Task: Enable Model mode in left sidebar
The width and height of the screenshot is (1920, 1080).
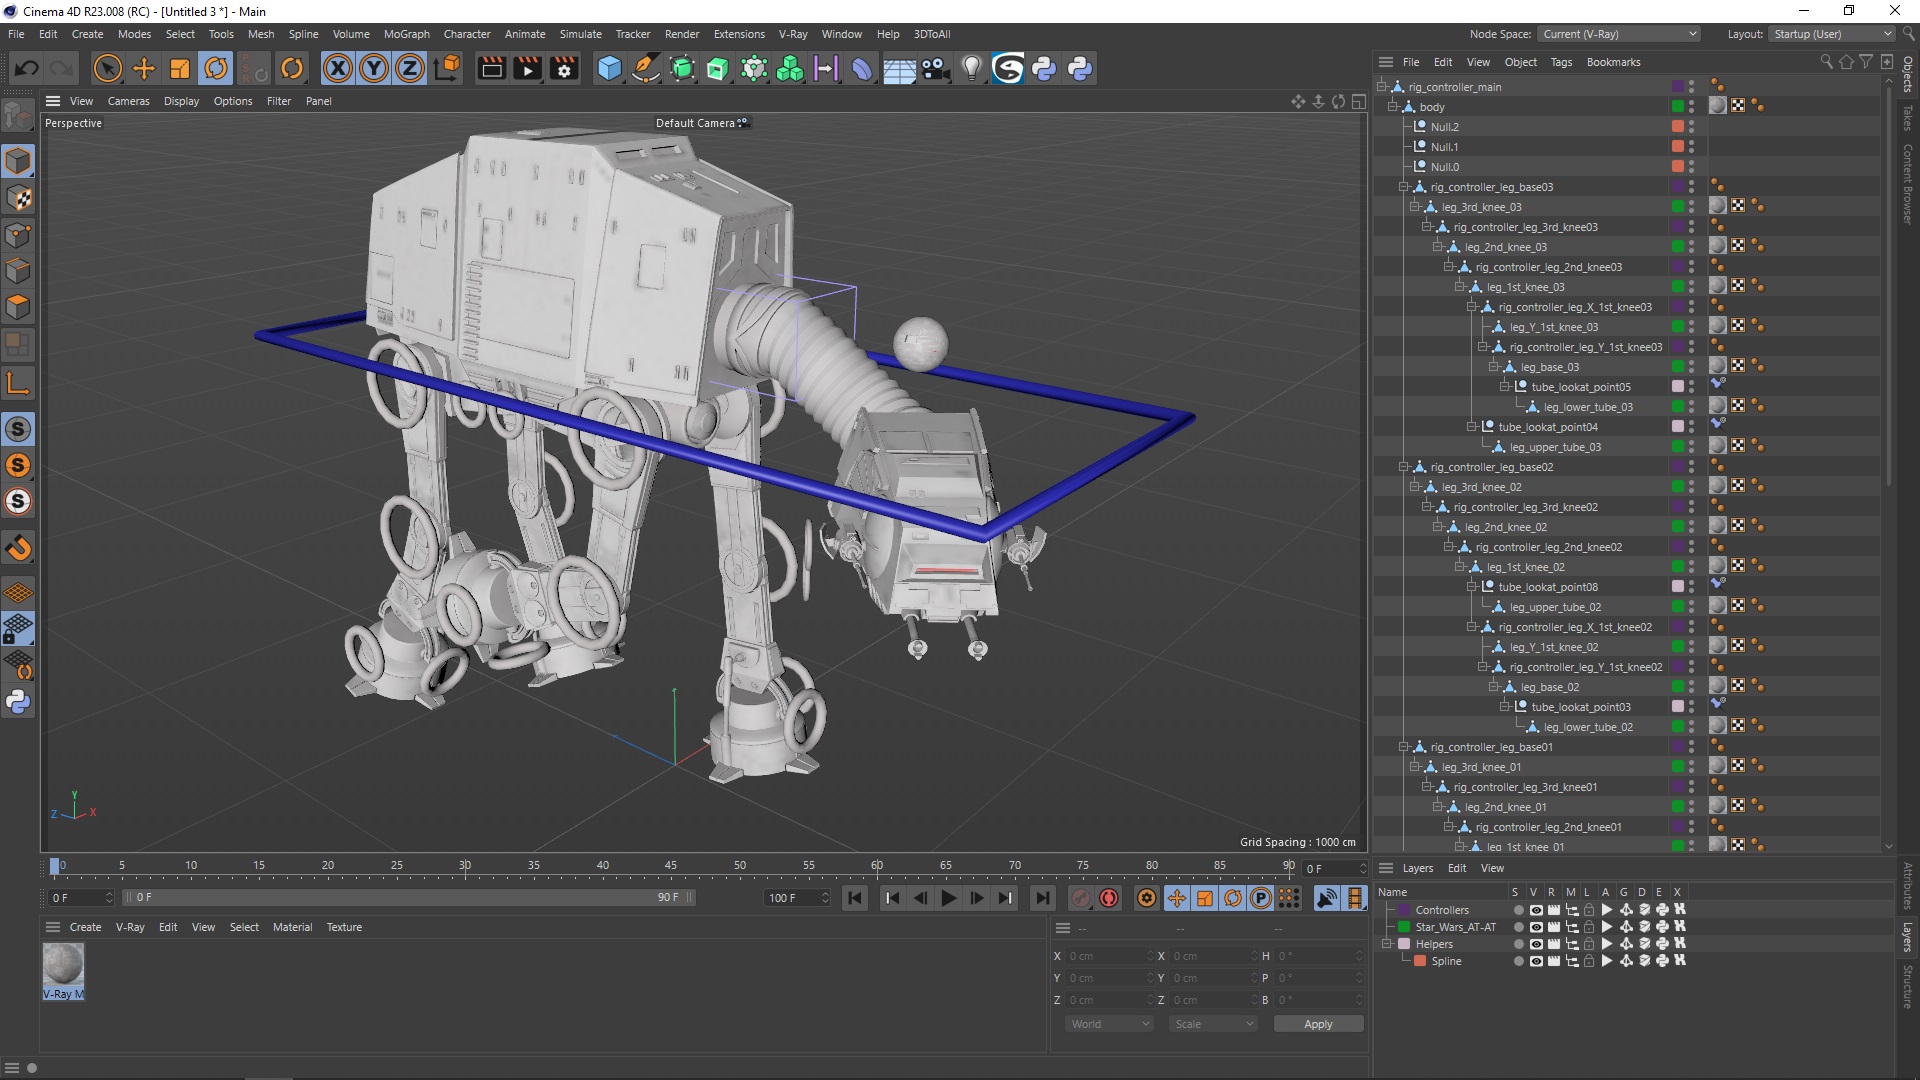Action: pyautogui.click(x=18, y=161)
